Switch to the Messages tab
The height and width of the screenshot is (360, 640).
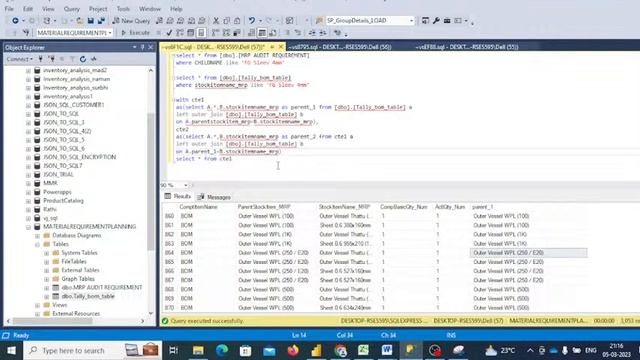(214, 197)
